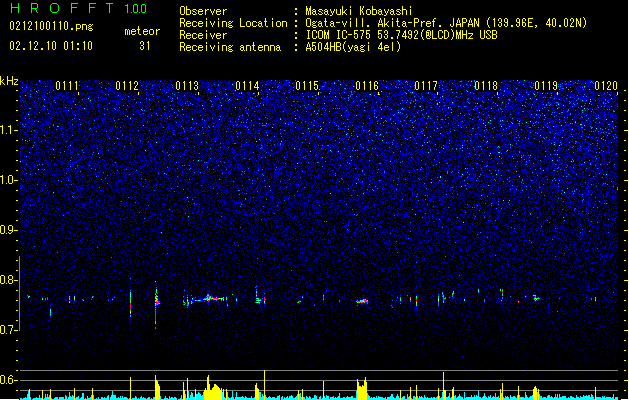The width and height of the screenshot is (629, 400).
Task: Click the 0.6 kHz axis label
Action: tap(9, 380)
